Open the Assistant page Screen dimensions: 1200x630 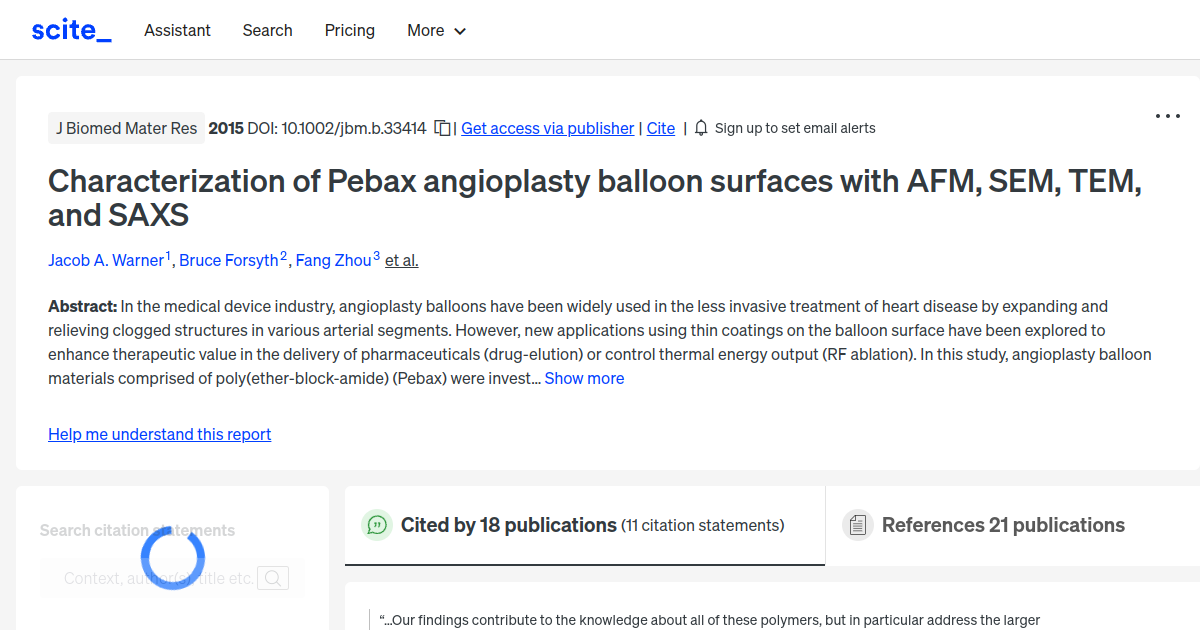pyautogui.click(x=177, y=30)
